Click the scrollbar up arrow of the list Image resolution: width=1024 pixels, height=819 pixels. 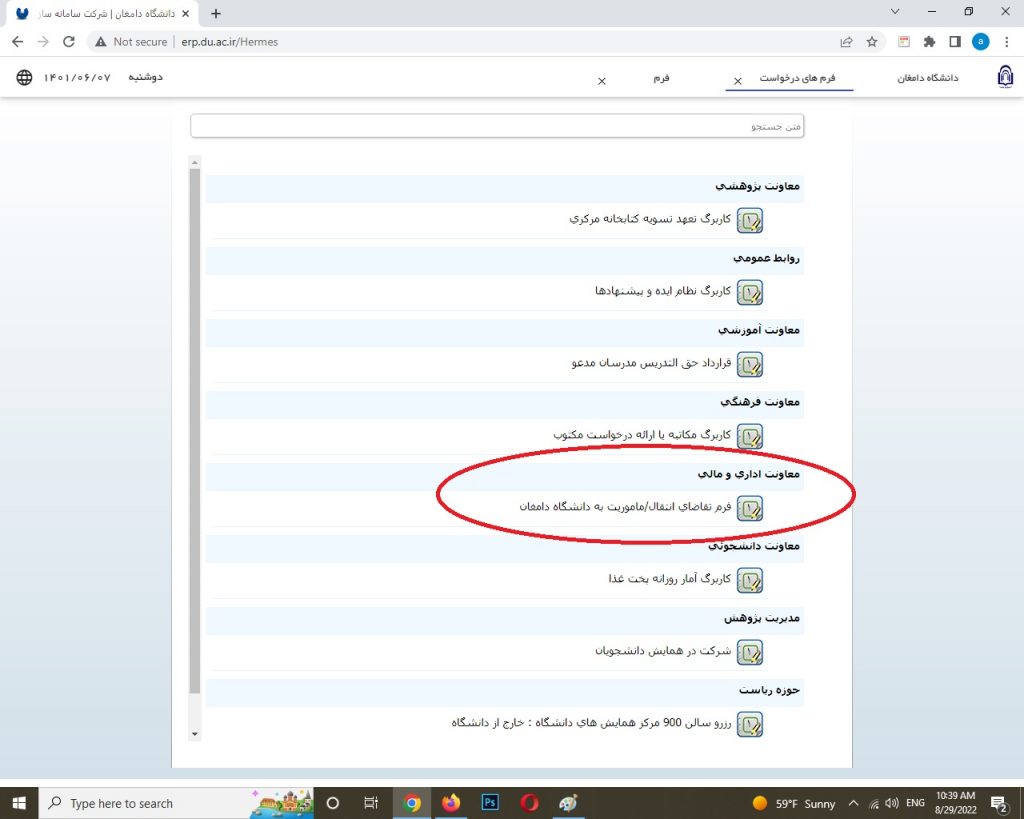click(x=195, y=162)
